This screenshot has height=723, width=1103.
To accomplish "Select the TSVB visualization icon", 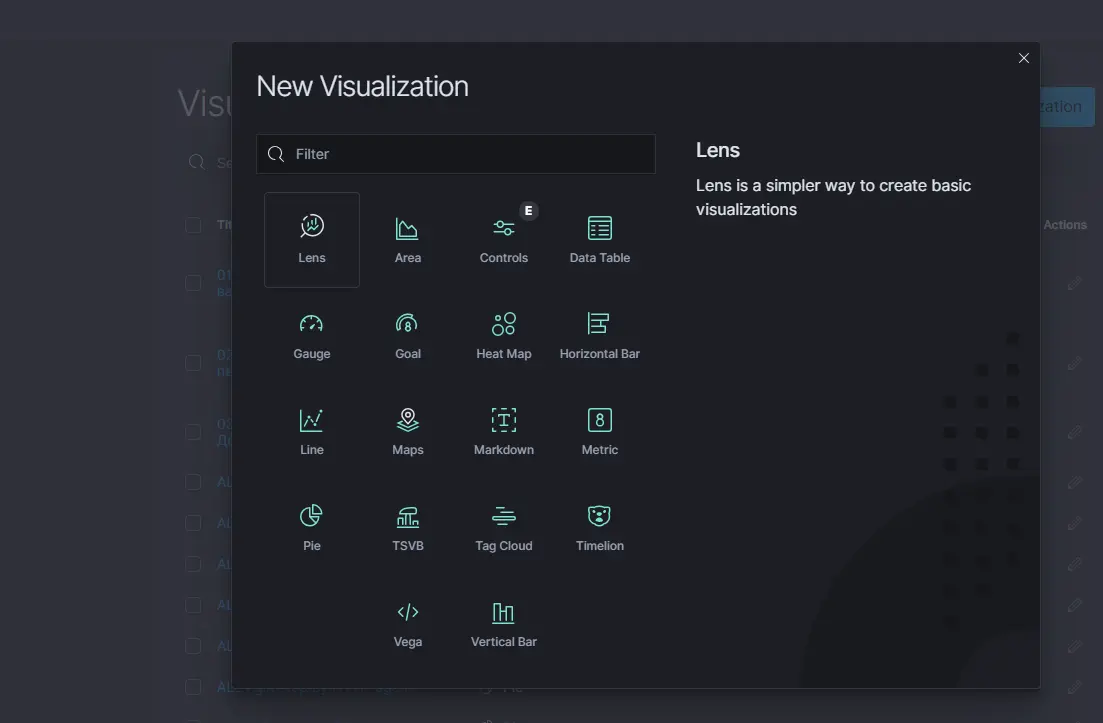I will 408,527.
